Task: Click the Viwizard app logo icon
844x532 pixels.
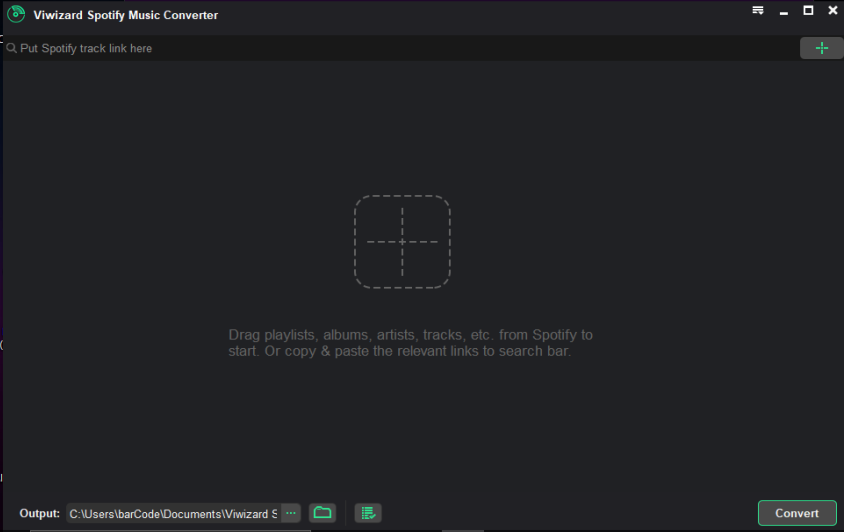Action: tap(16, 15)
